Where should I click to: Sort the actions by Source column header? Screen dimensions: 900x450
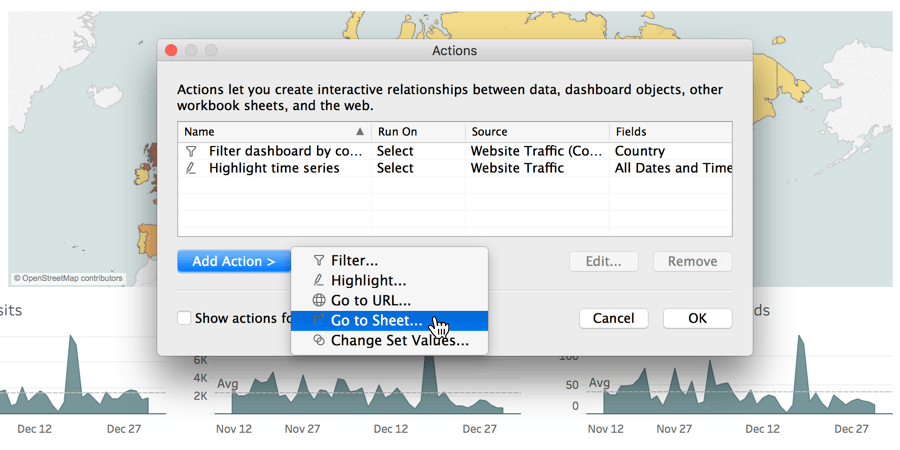(537, 131)
